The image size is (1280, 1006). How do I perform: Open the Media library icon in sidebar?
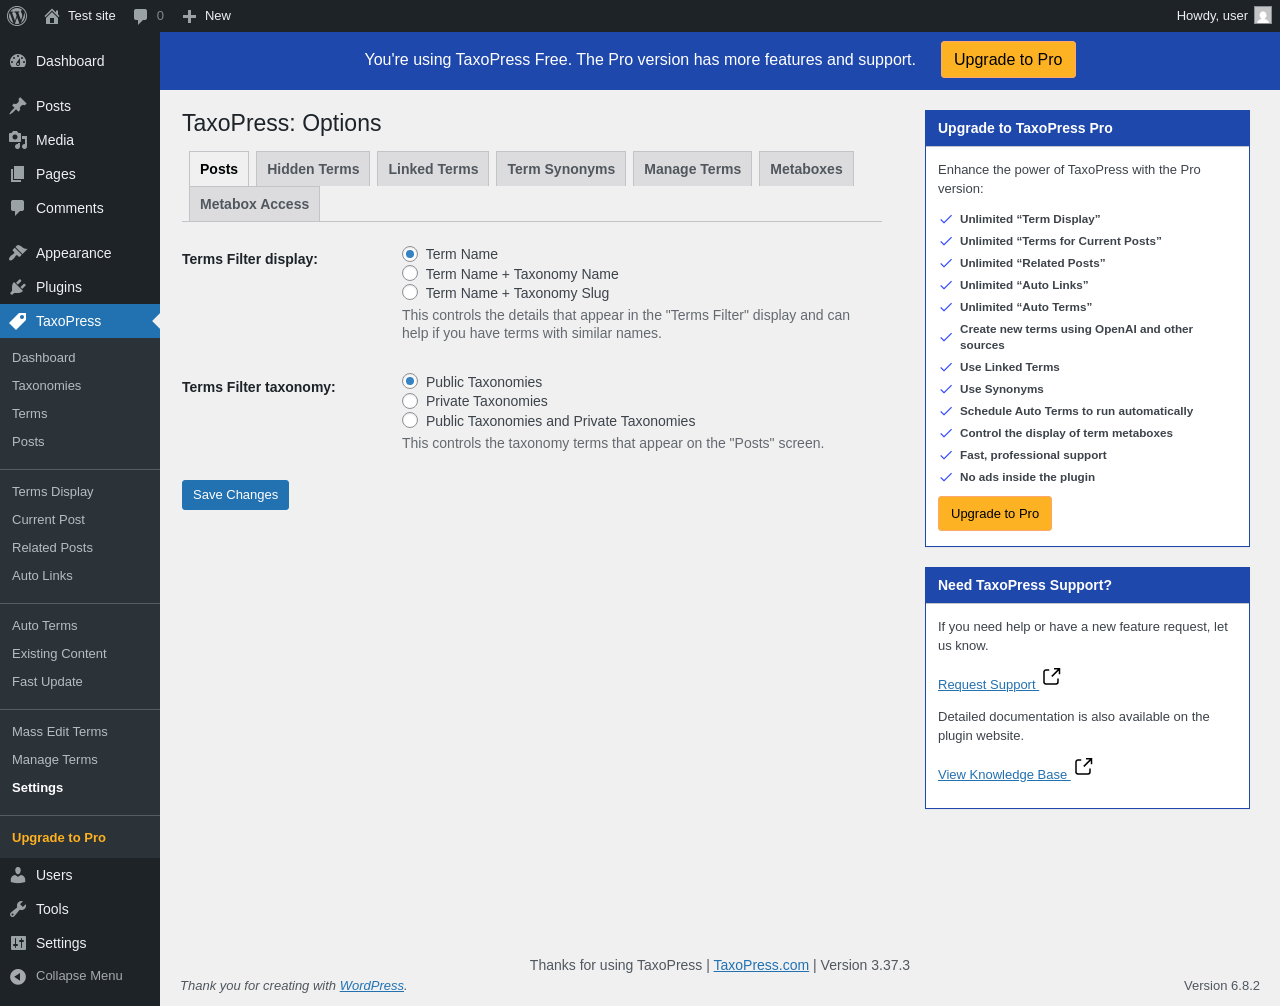pos(18,140)
